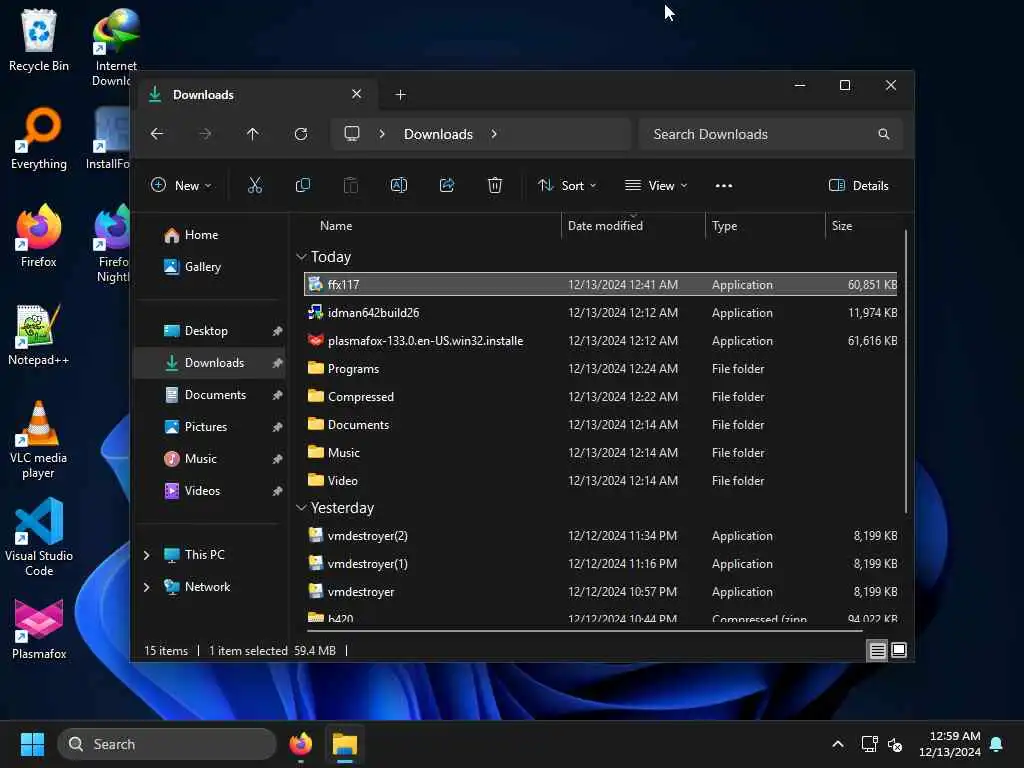Screen dimensions: 1024x768
Task: Click the Share icon in toolbar
Action: pos(447,186)
